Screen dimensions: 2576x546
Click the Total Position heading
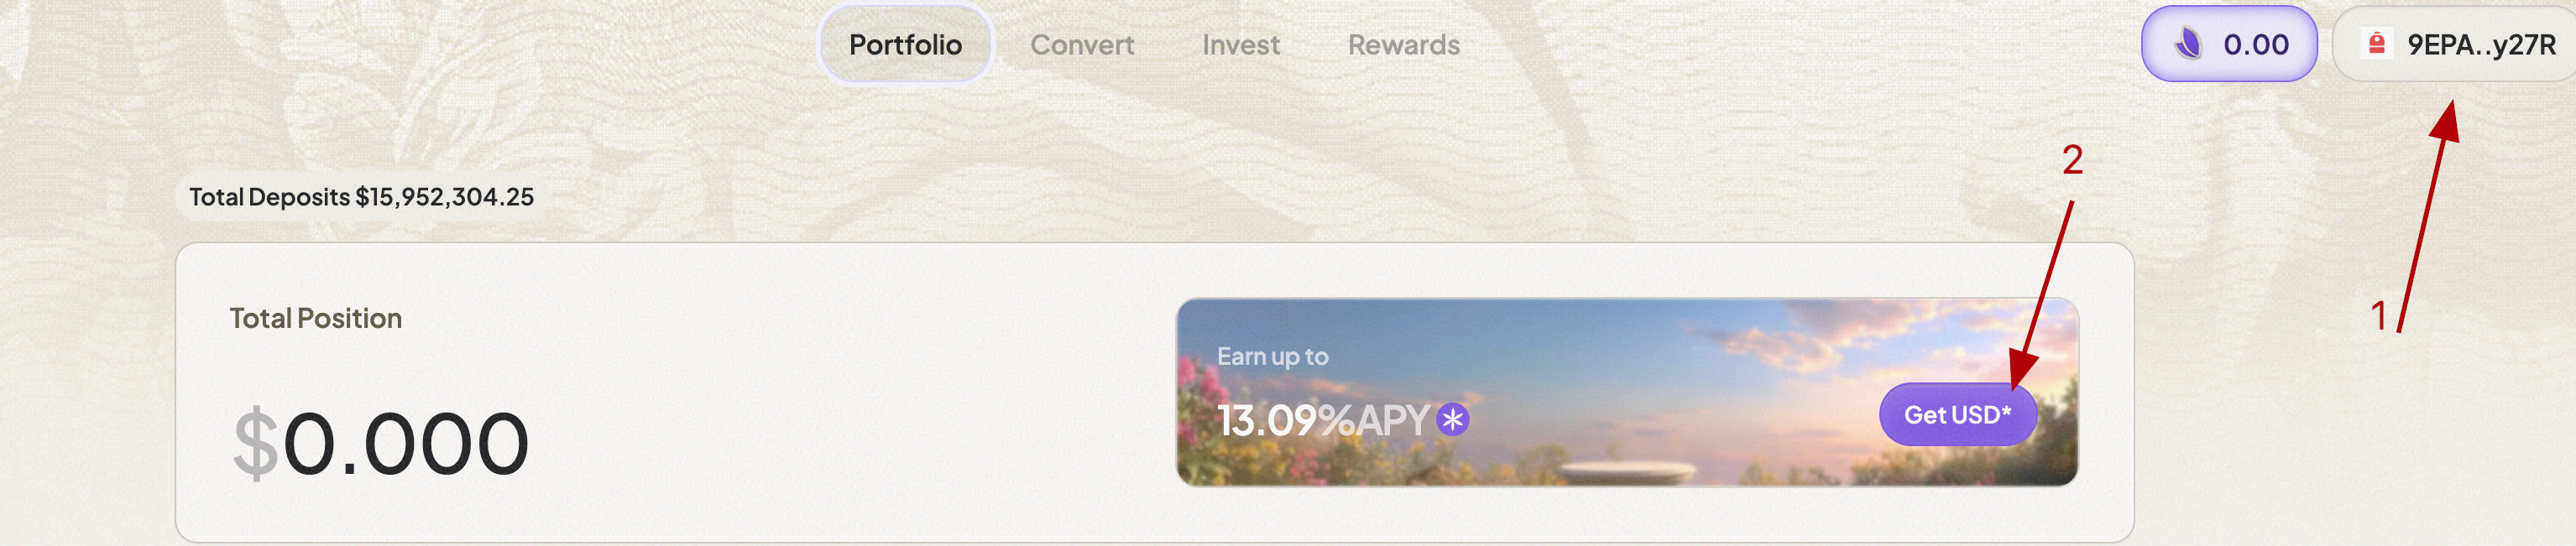pos(316,318)
